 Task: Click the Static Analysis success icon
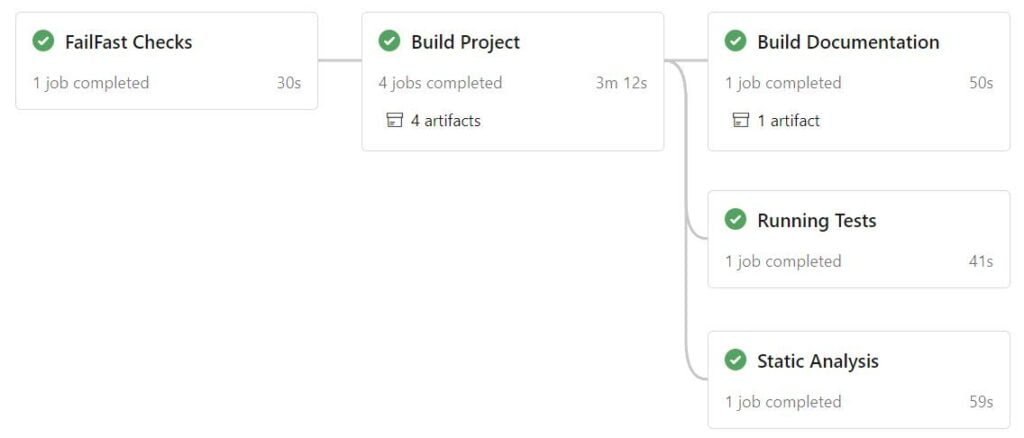coord(735,360)
